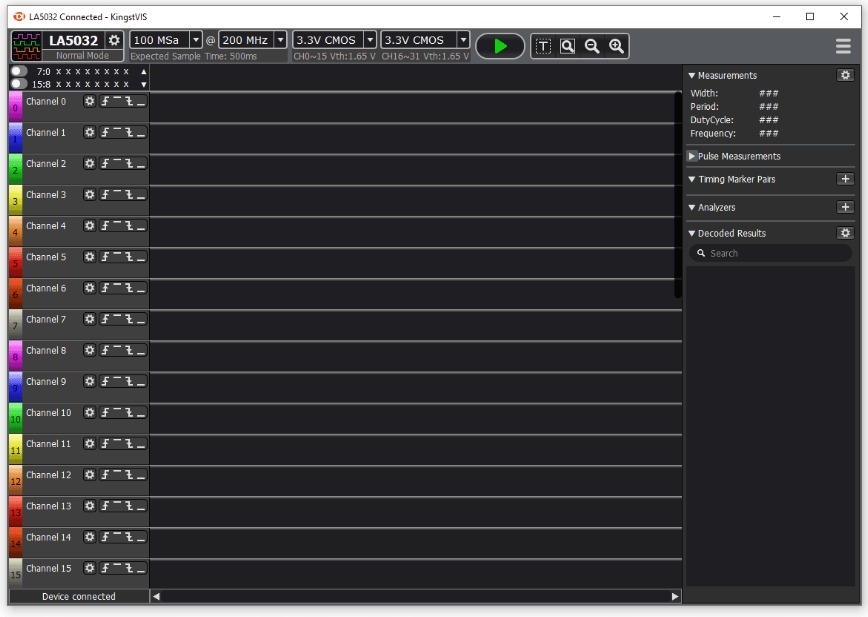Open Channel 4 settings gear
868x617 pixels.
coord(90,226)
